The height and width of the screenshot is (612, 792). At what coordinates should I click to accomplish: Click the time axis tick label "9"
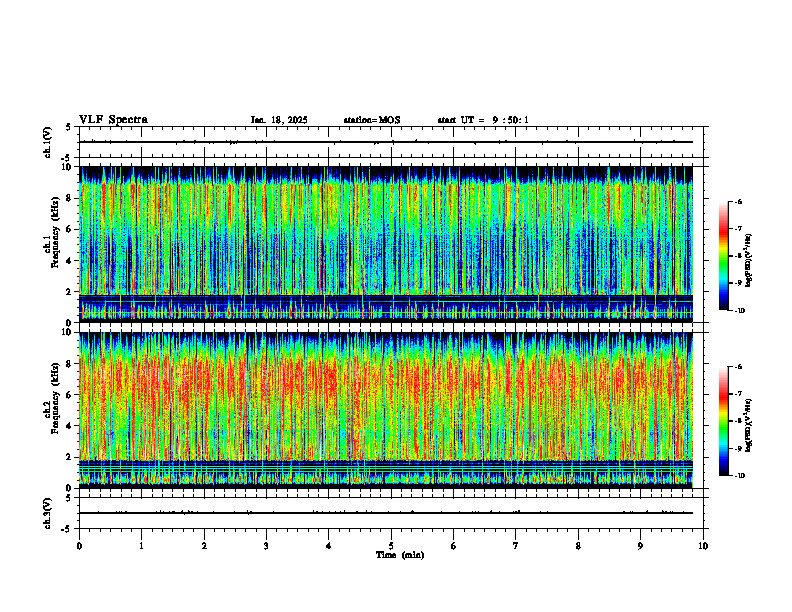pyautogui.click(x=640, y=546)
